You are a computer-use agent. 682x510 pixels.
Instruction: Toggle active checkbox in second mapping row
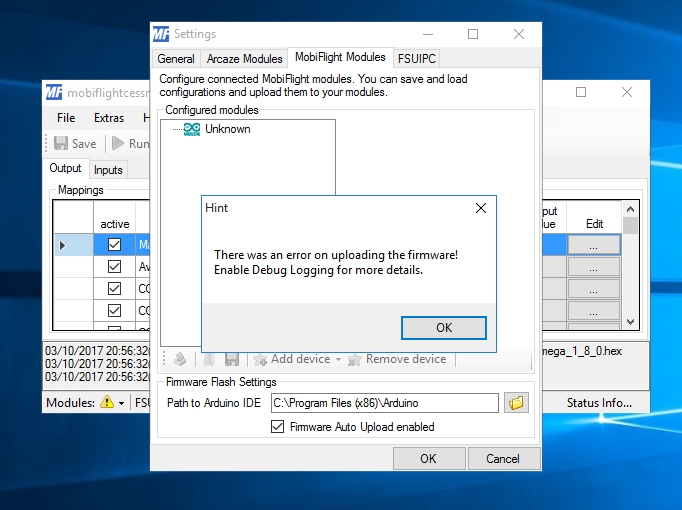pyautogui.click(x=114, y=267)
